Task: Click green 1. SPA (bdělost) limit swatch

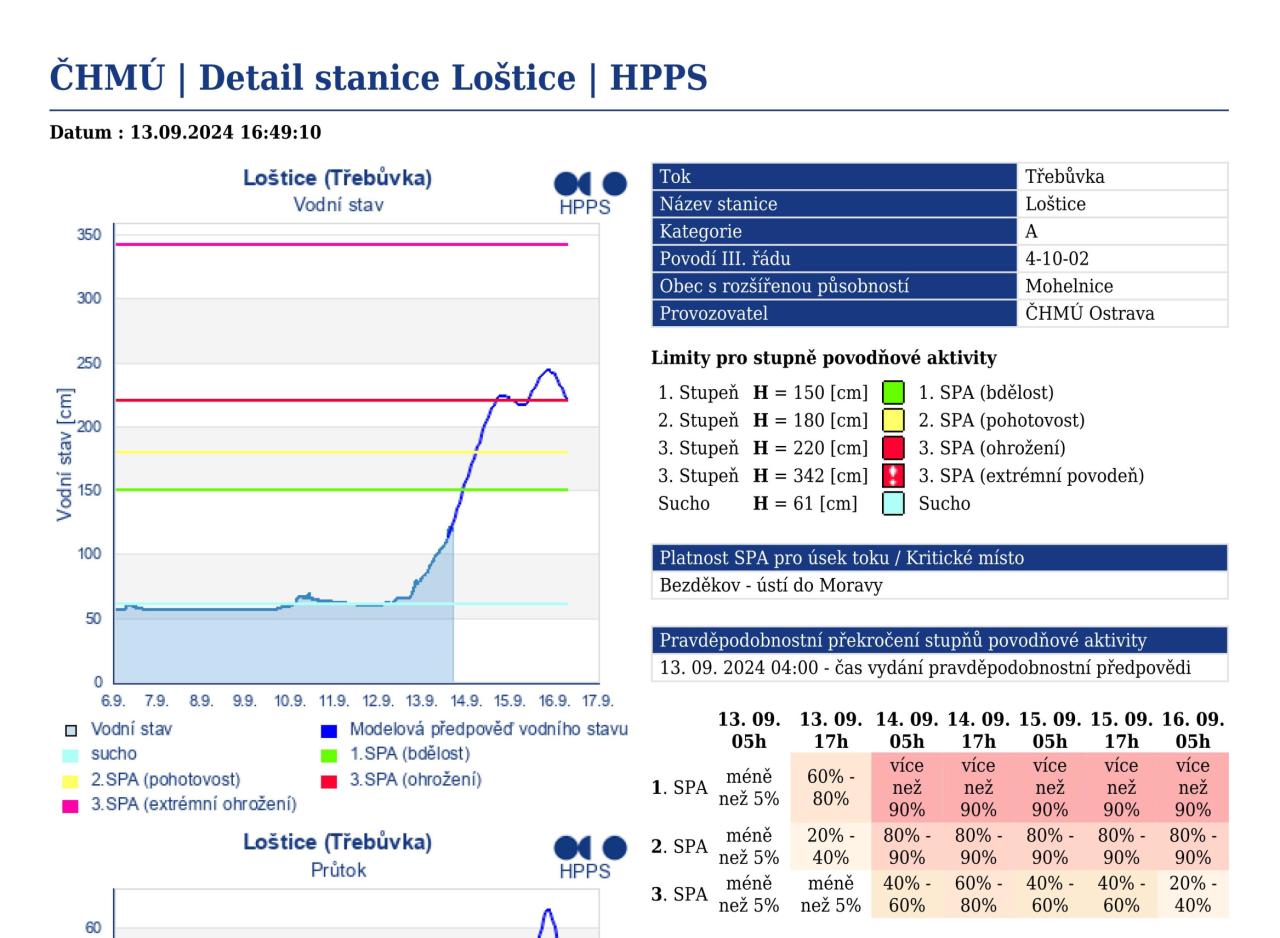Action: [893, 393]
